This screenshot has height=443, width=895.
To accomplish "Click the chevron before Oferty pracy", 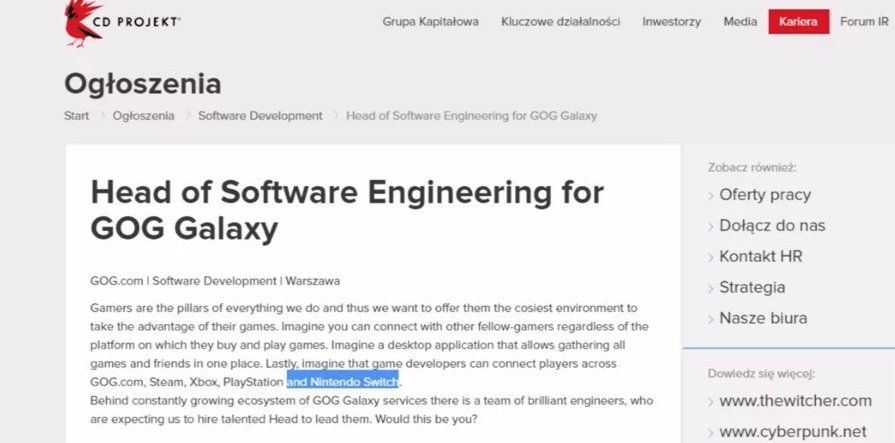I will pyautogui.click(x=711, y=196).
